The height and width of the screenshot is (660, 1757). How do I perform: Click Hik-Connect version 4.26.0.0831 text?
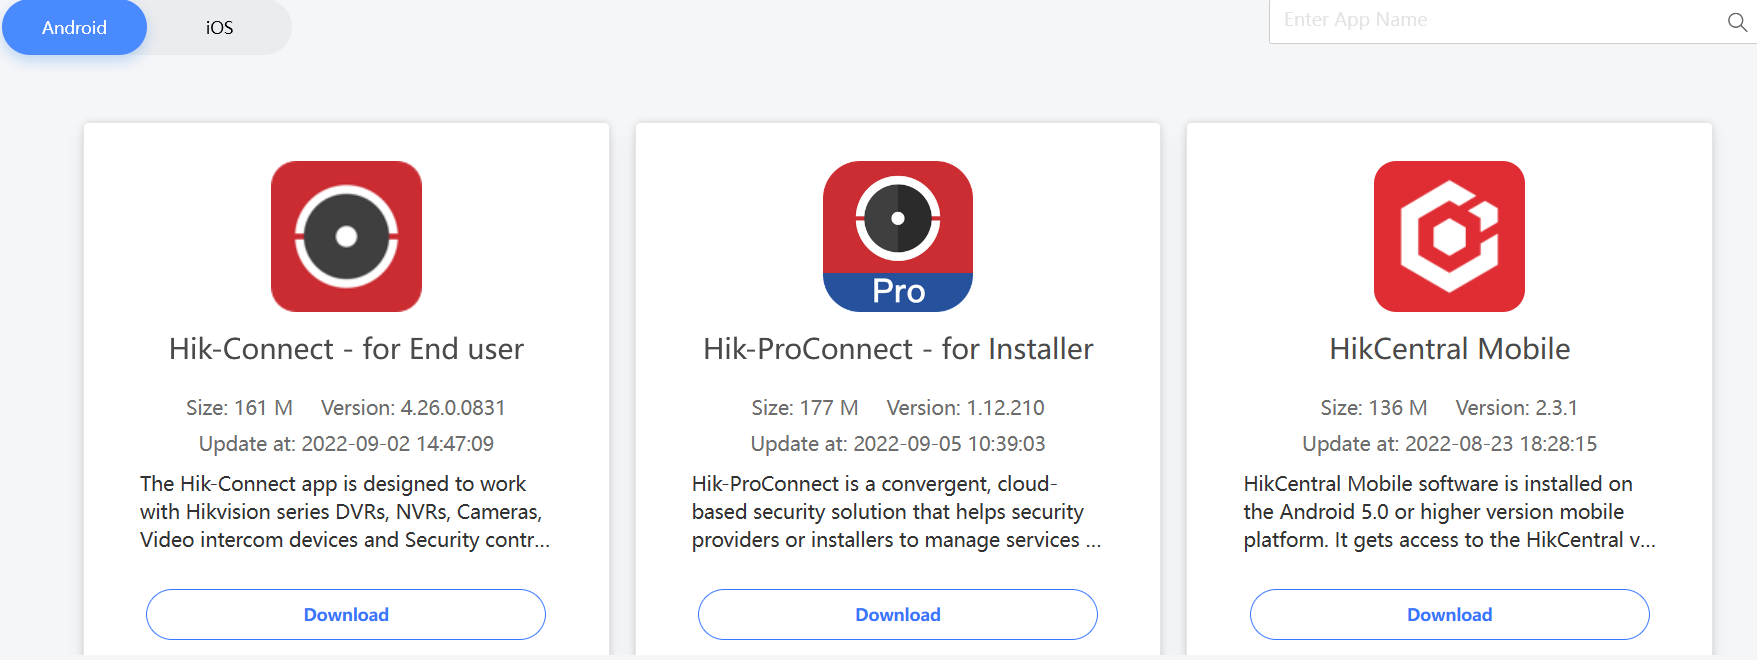[x=413, y=408]
